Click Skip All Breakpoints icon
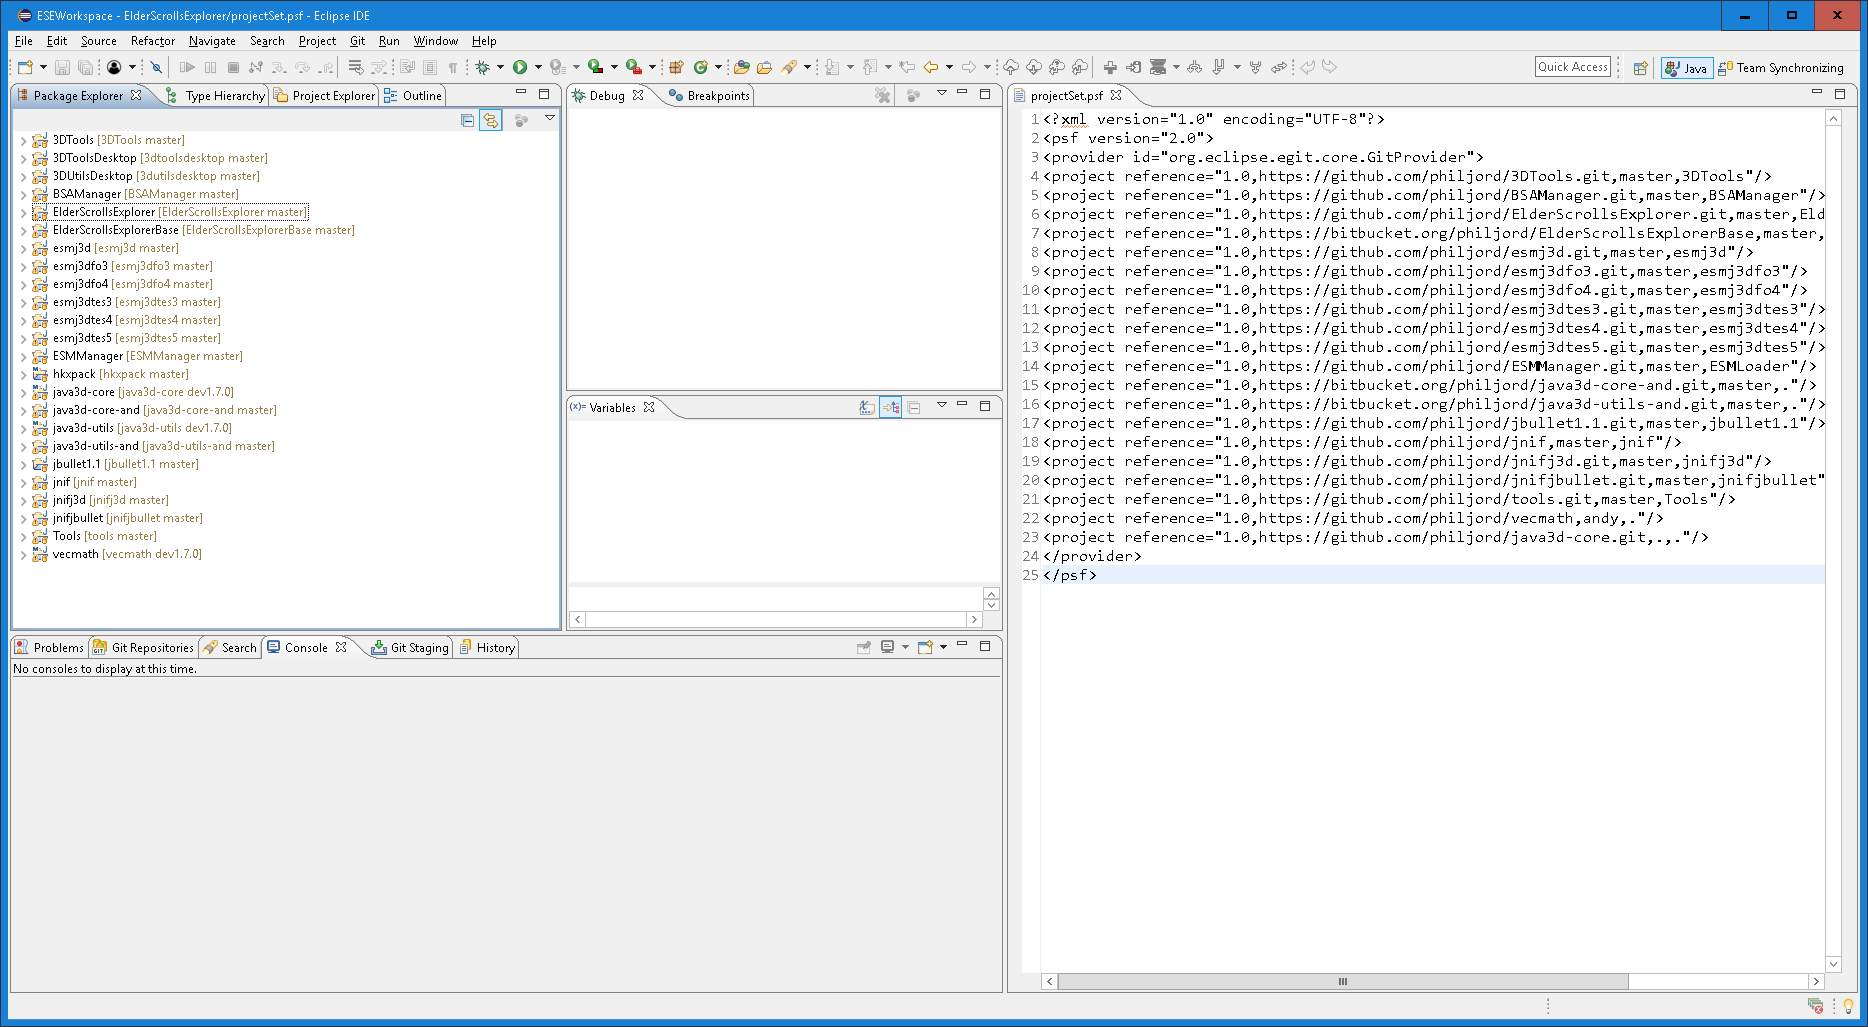The width and height of the screenshot is (1868, 1027). [x=156, y=67]
